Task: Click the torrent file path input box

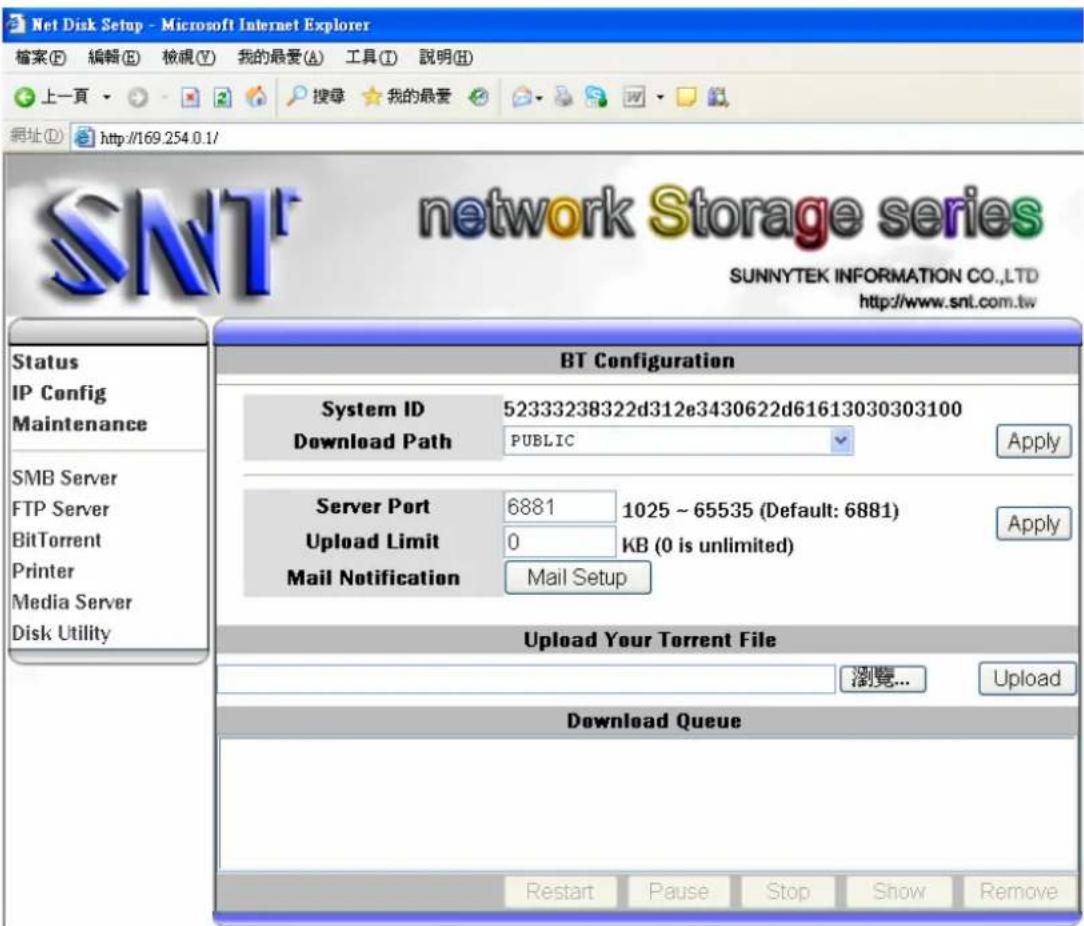Action: [526, 679]
